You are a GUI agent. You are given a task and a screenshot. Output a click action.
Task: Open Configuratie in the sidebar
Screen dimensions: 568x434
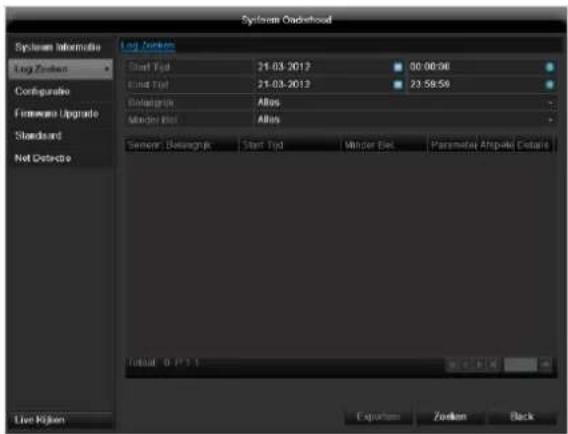tap(59, 91)
